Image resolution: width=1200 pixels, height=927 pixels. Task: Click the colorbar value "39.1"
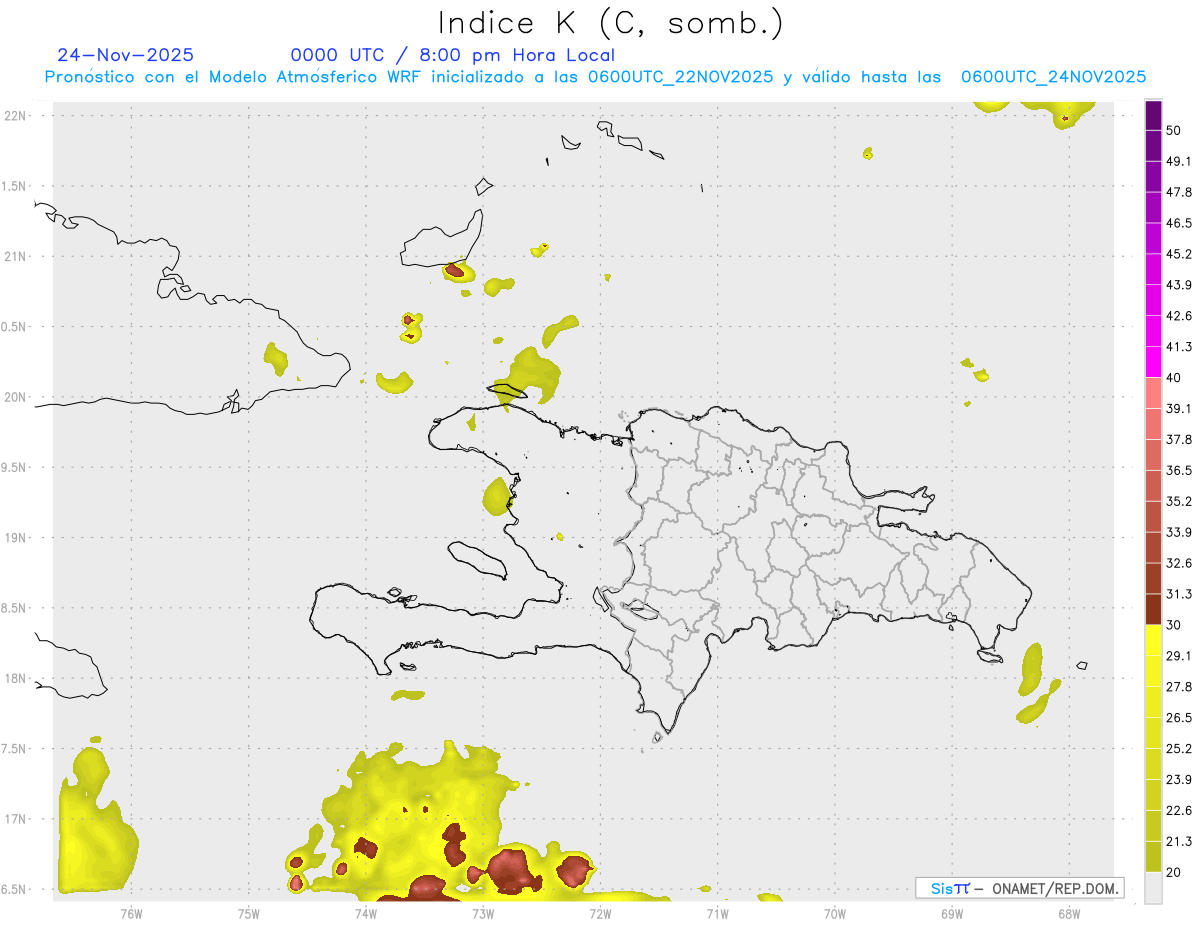1179,408
